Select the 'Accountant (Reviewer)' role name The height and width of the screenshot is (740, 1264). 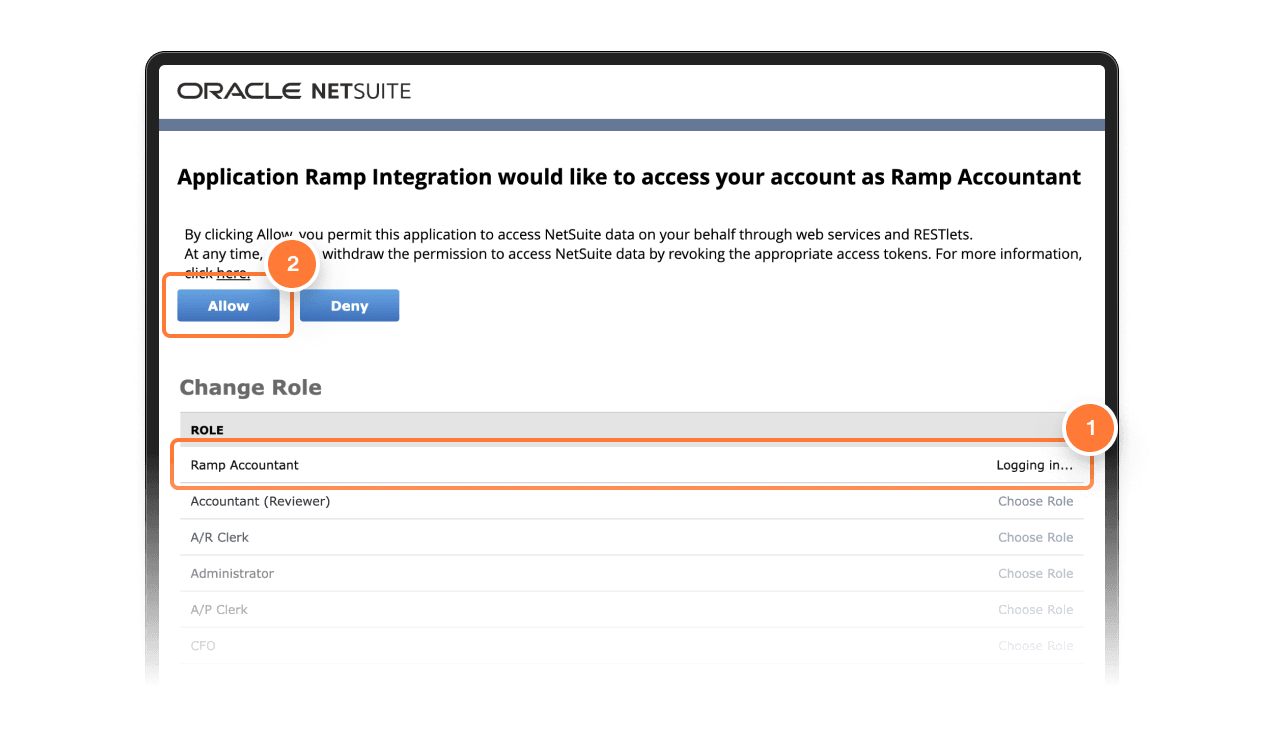(260, 501)
